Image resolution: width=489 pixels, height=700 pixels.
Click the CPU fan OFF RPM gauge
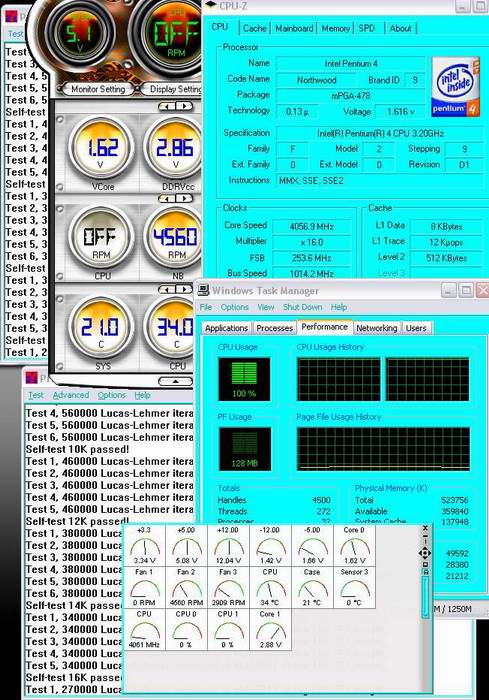(x=101, y=239)
